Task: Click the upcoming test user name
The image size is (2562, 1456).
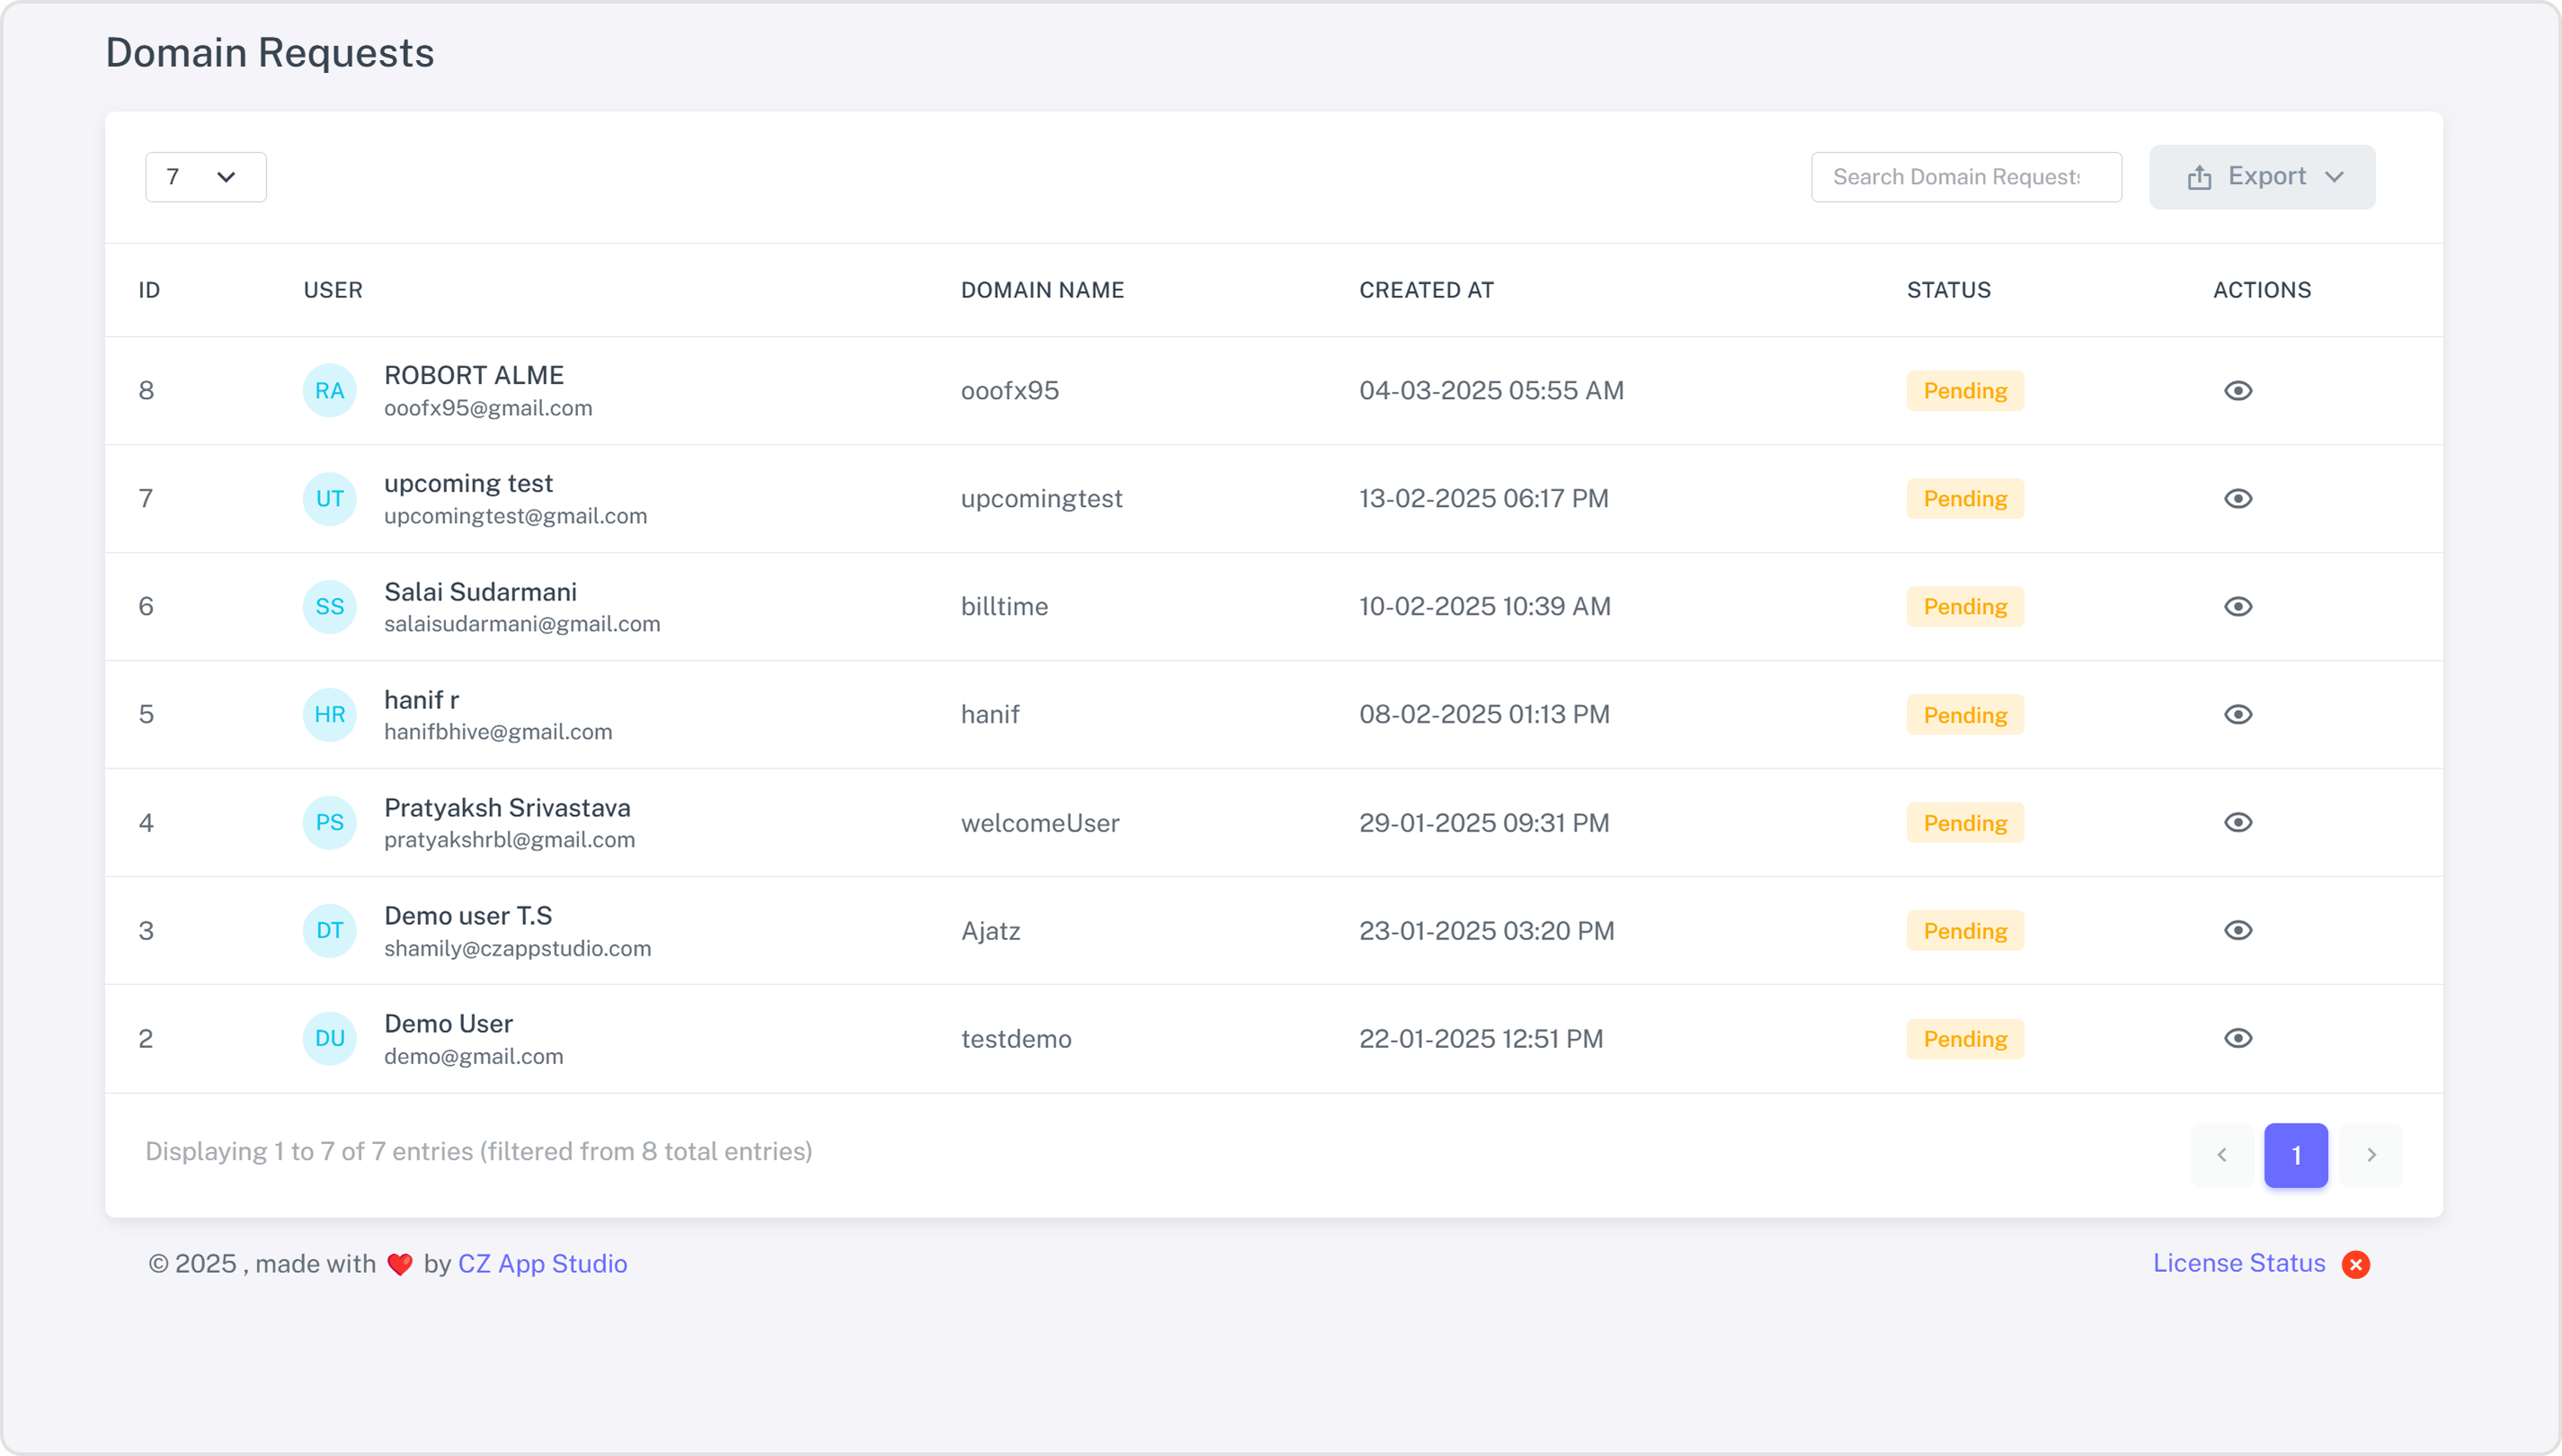Action: [468, 484]
